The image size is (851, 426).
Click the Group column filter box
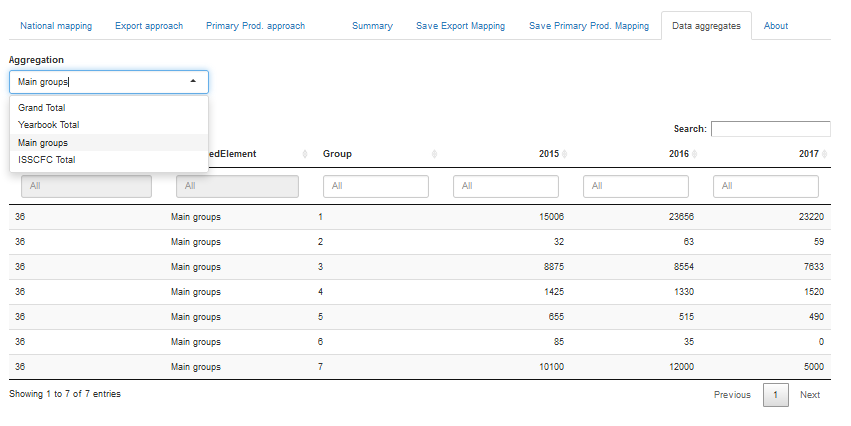pos(375,186)
